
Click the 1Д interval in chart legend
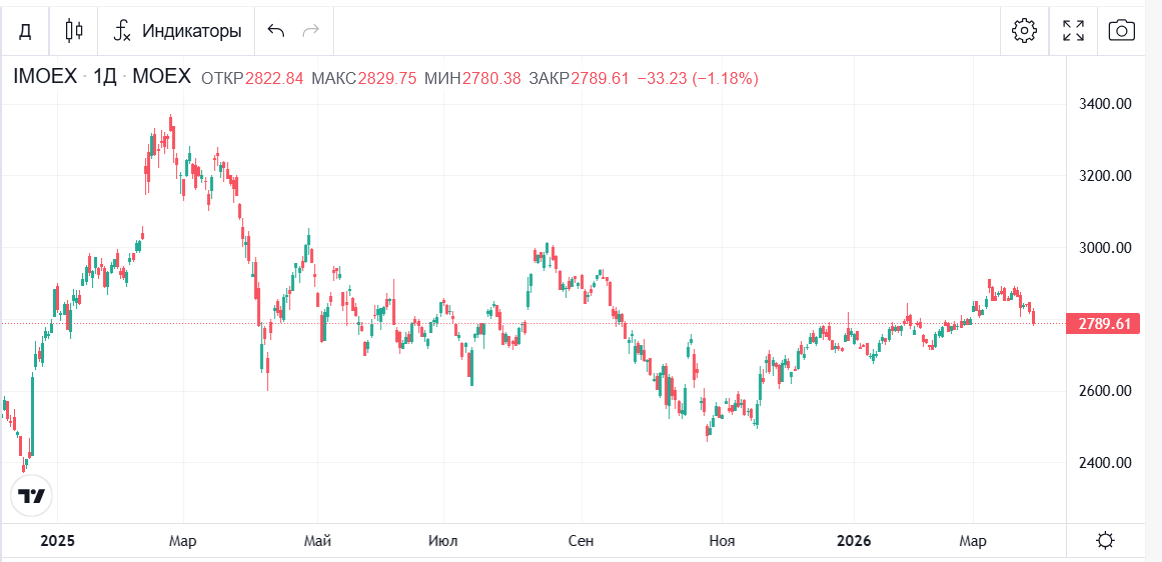pyautogui.click(x=105, y=77)
